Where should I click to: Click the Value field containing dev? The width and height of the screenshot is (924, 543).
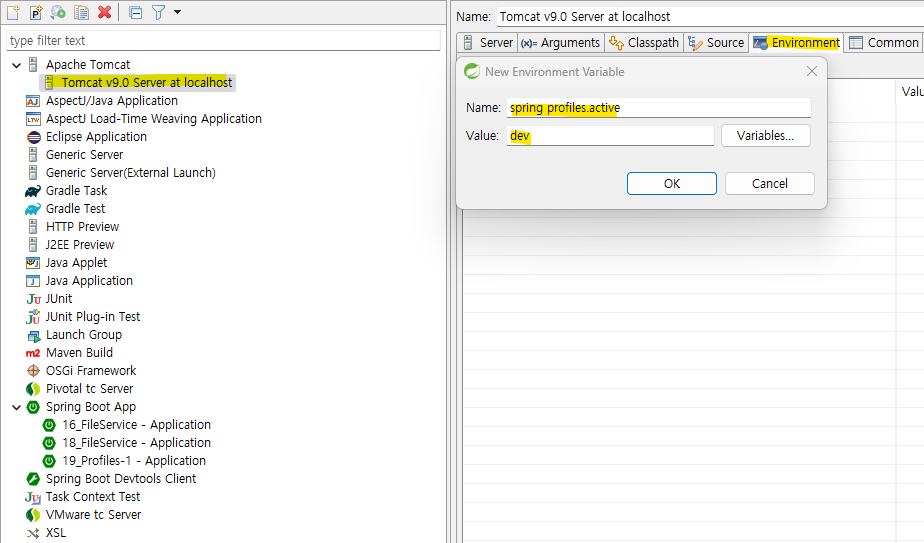pos(610,136)
